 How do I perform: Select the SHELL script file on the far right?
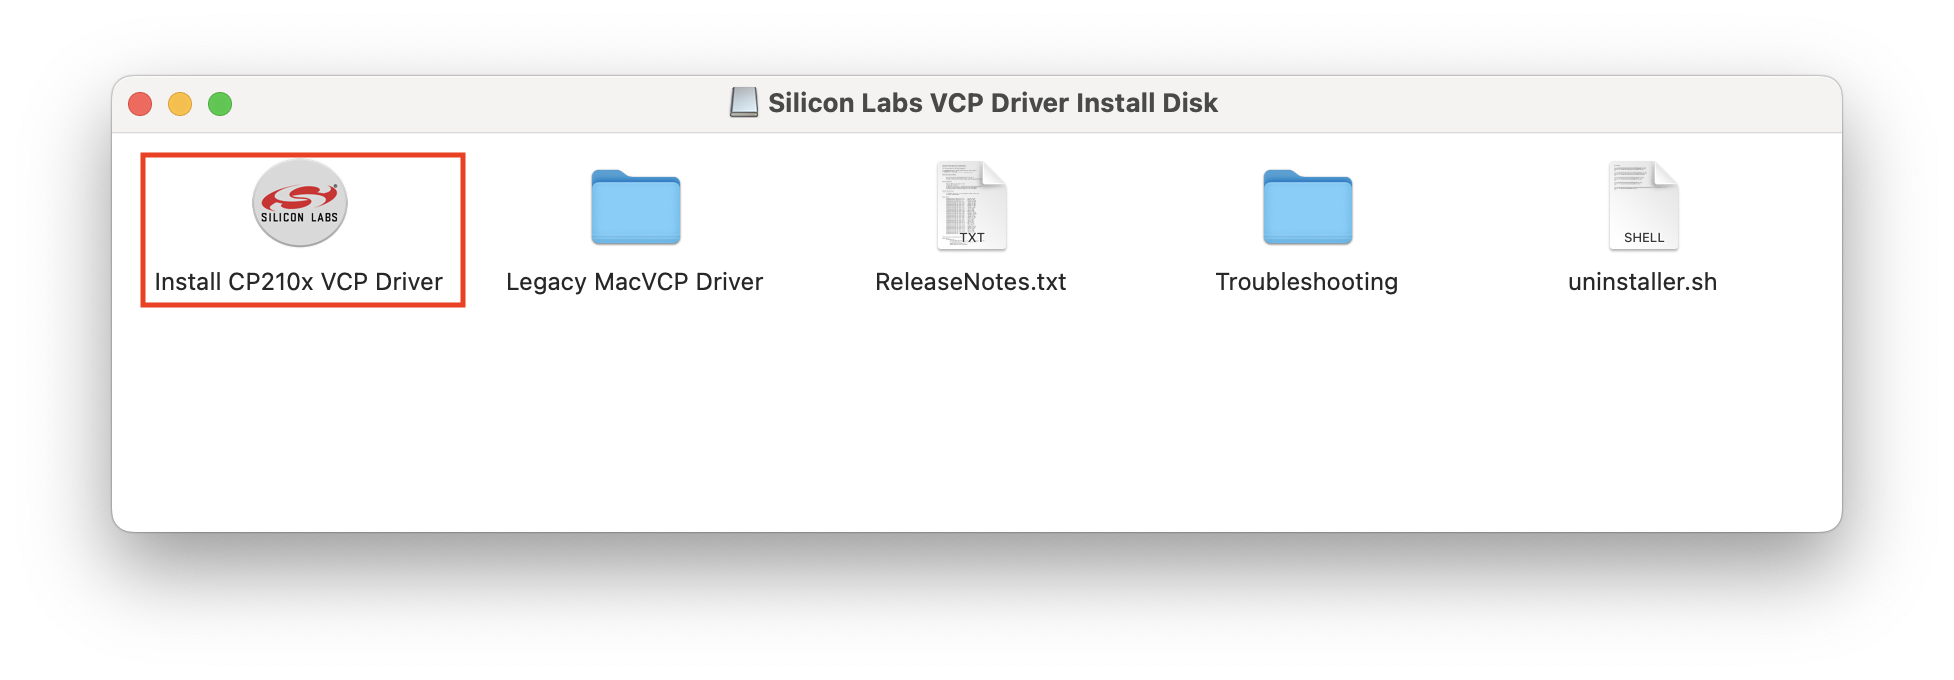click(1643, 205)
